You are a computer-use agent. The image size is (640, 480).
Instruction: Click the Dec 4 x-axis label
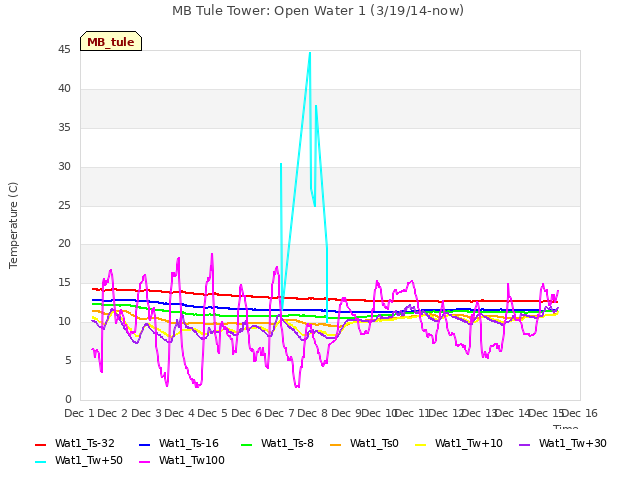click(179, 413)
